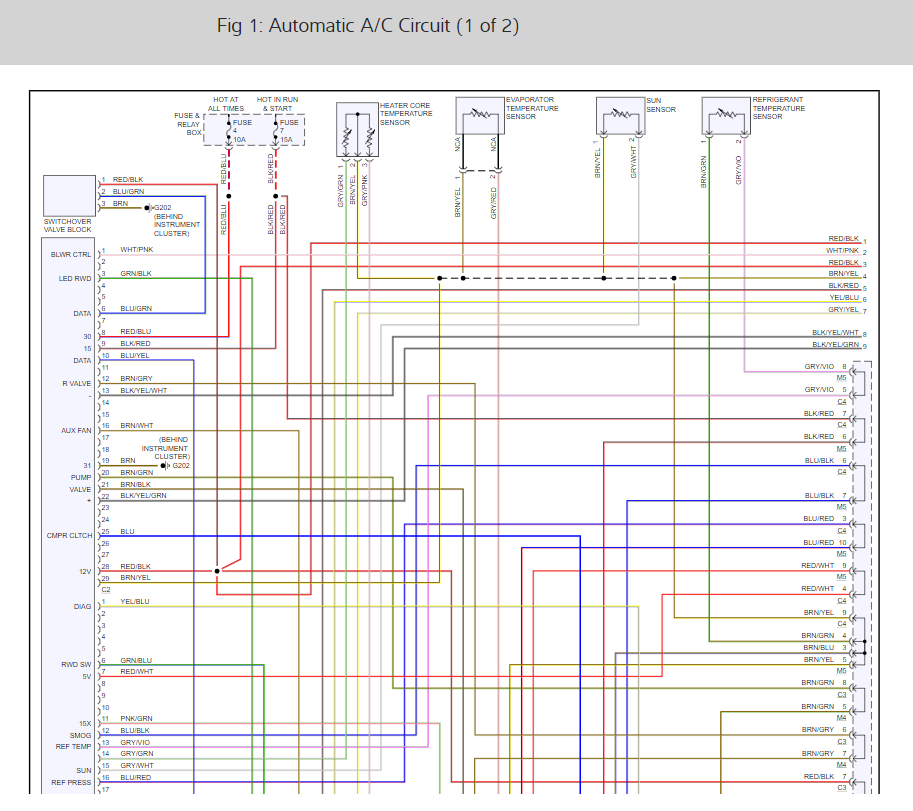
Task: Click the 'DIAG' terminal label
Action: (x=82, y=607)
